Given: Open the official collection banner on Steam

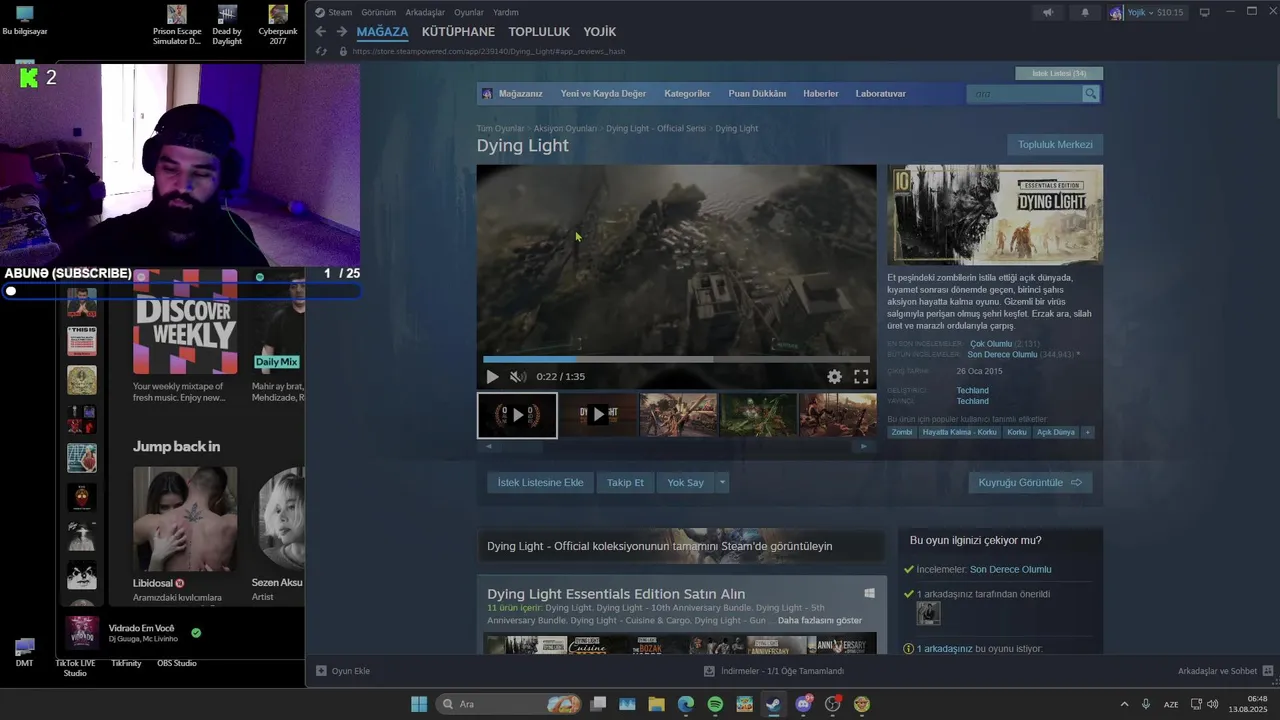Looking at the screenshot, I should [681, 546].
